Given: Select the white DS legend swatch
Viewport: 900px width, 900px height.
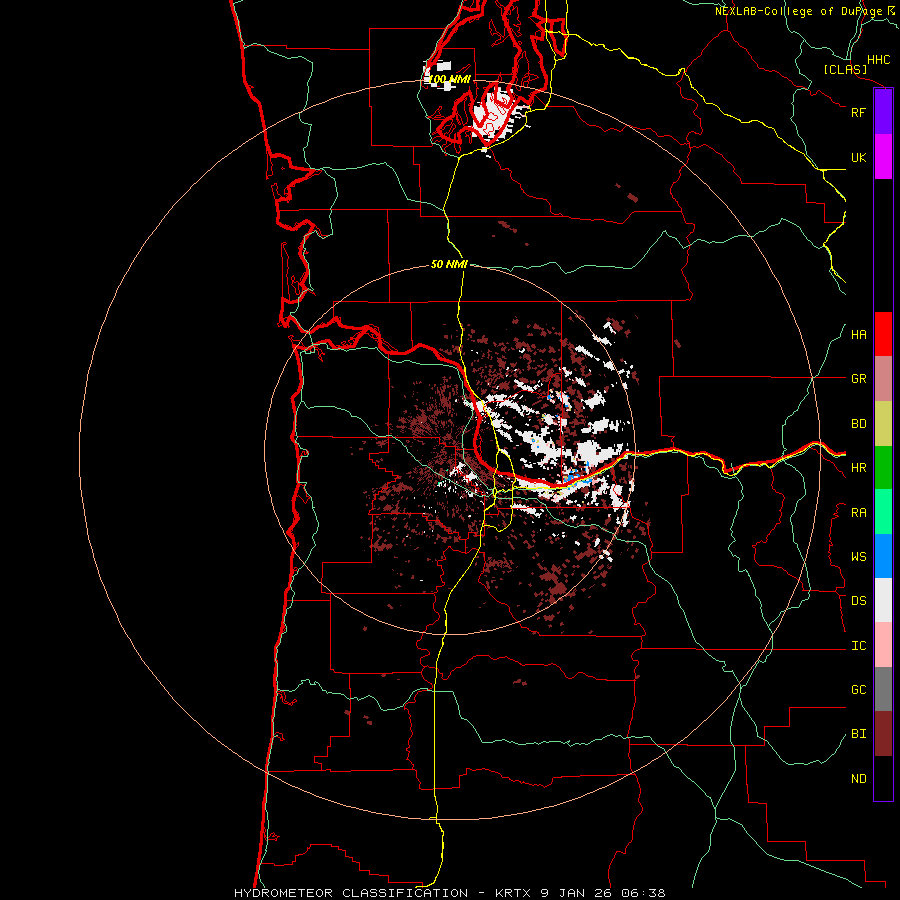Looking at the screenshot, I should pyautogui.click(x=883, y=600).
